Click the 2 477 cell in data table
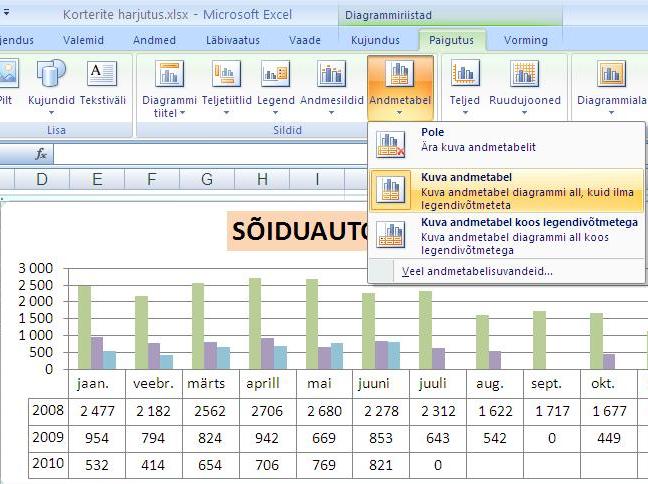The image size is (648, 484). [x=97, y=411]
